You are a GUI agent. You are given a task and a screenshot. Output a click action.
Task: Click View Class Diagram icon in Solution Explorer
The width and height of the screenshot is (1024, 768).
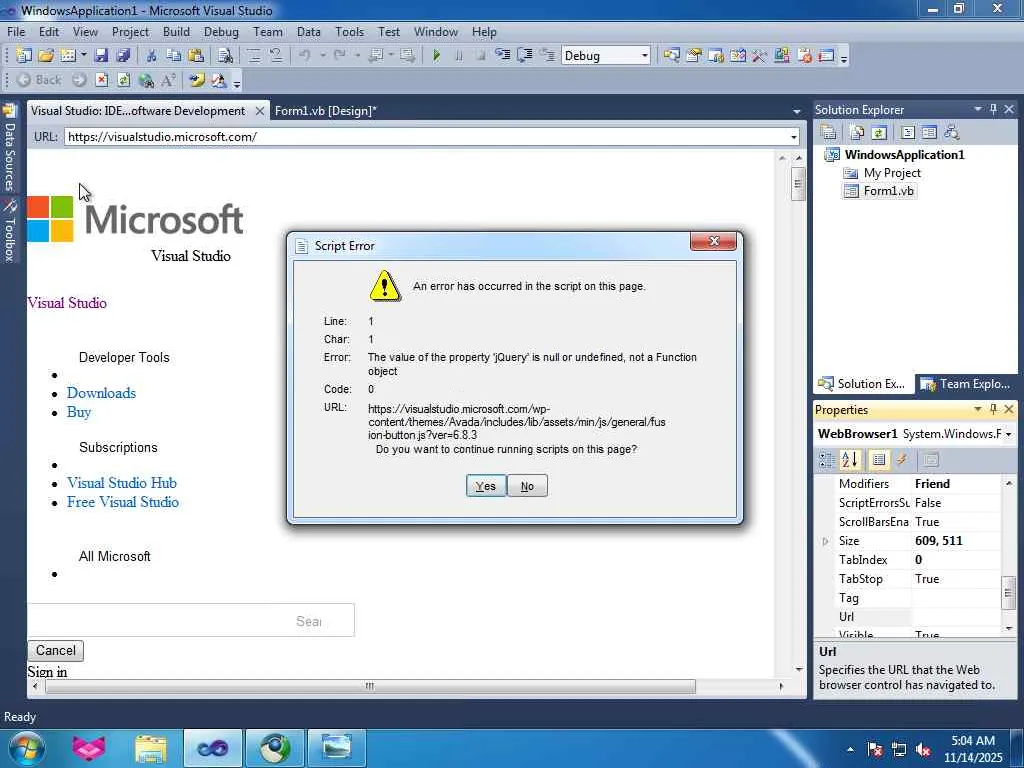[952, 133]
